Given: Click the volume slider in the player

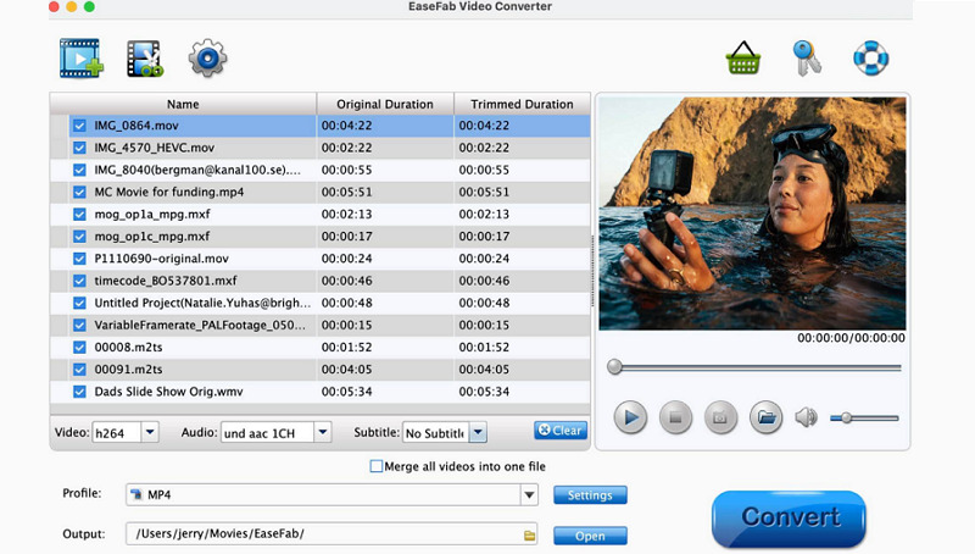Looking at the screenshot, I should (865, 418).
